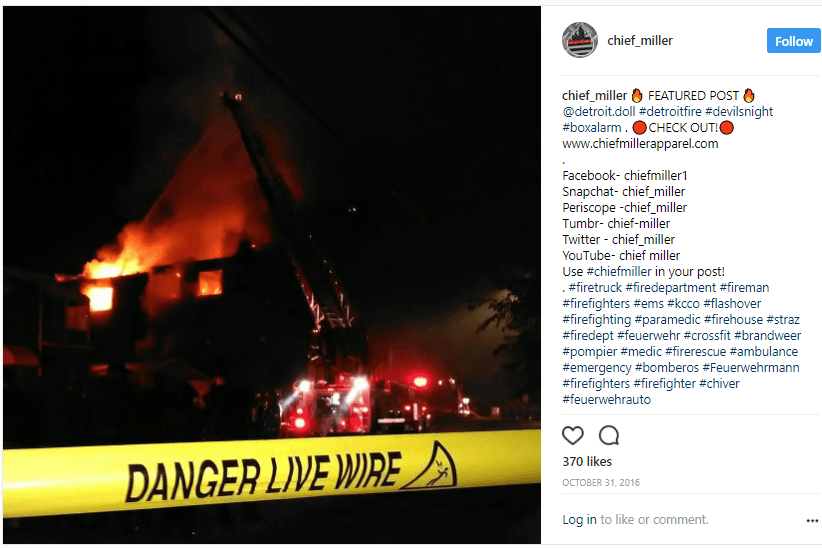Click chief_miller username starting the caption
The width and height of the screenshot is (822, 548).
594,96
